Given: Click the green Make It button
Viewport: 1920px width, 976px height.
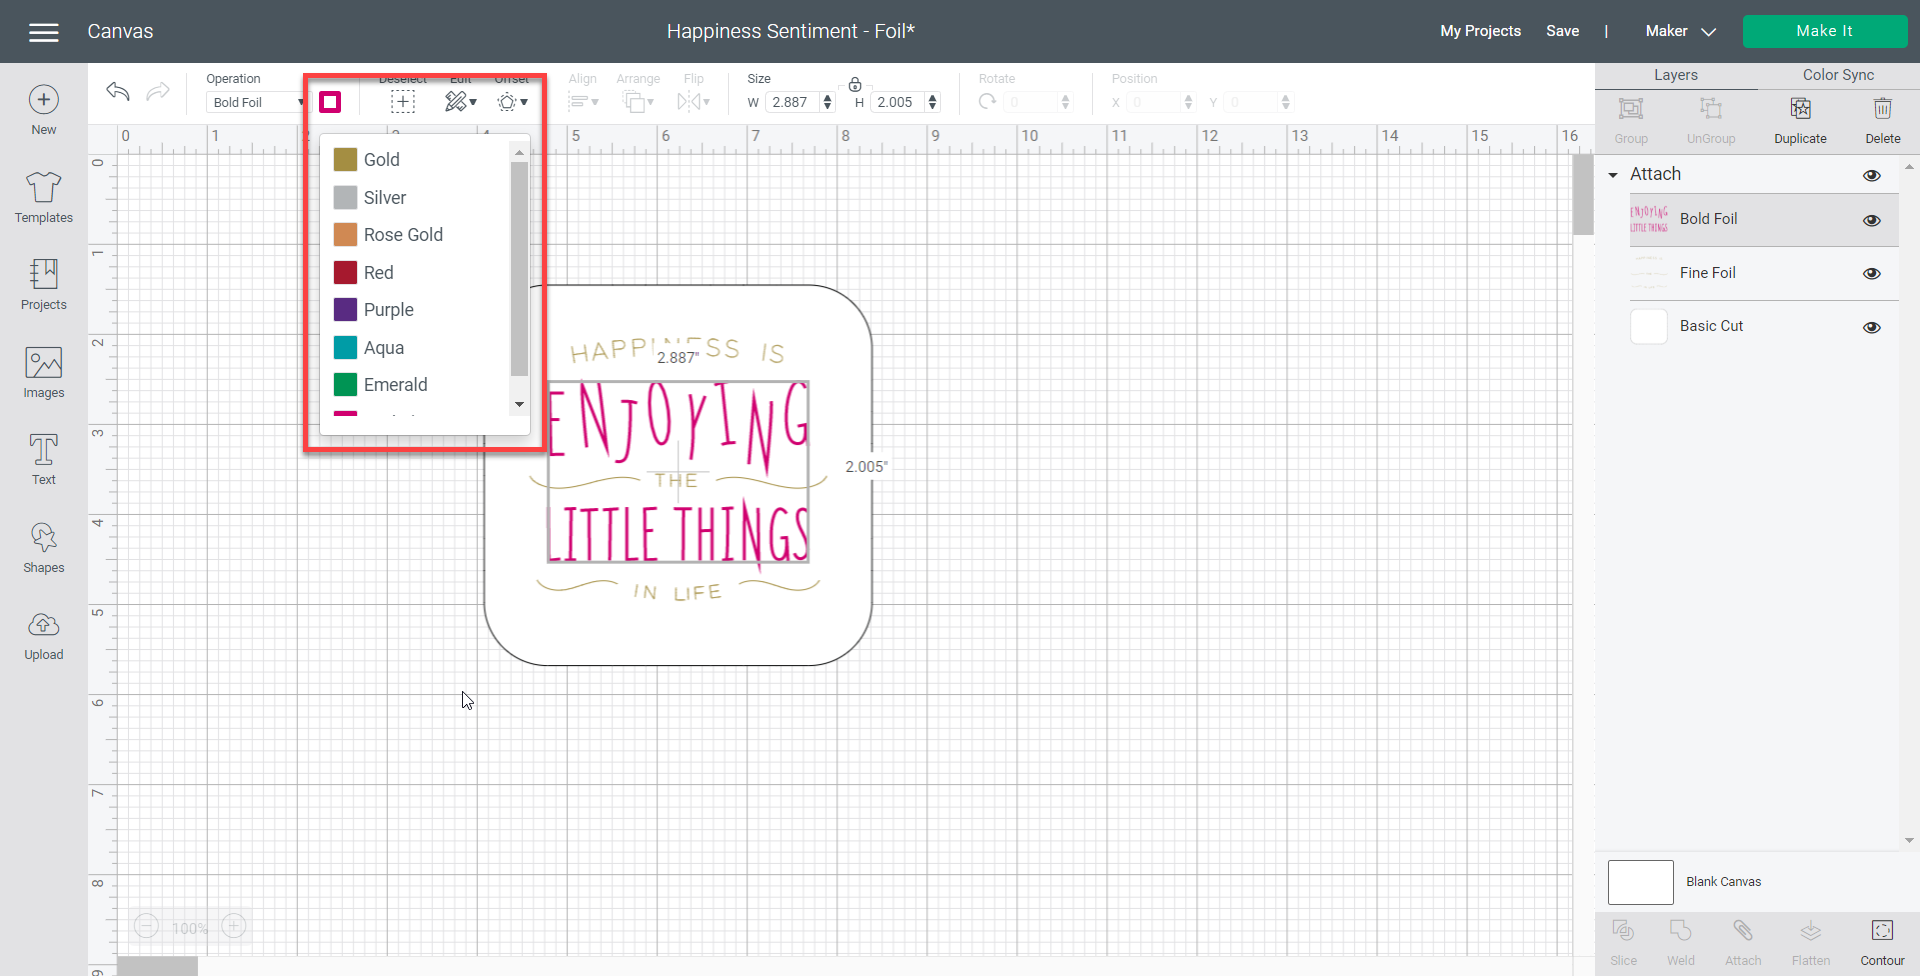Looking at the screenshot, I should tap(1824, 31).
